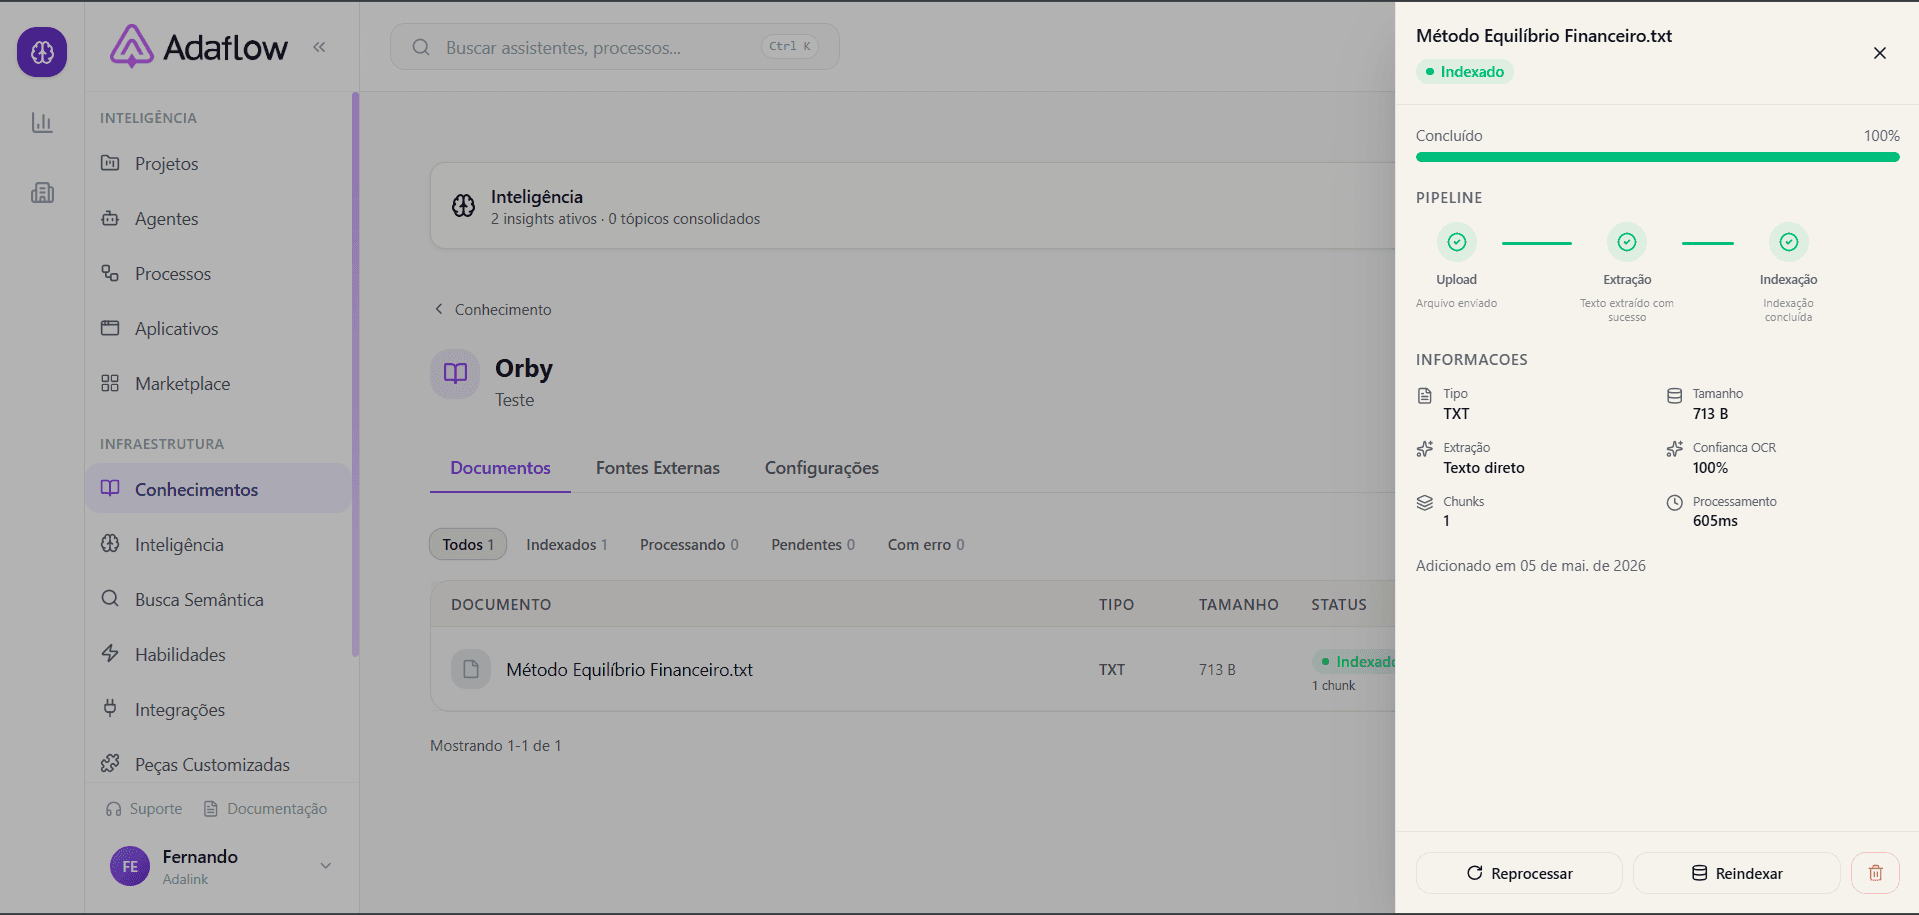The width and height of the screenshot is (1919, 915).
Task: Click the Extração pipeline step icon
Action: click(1627, 242)
